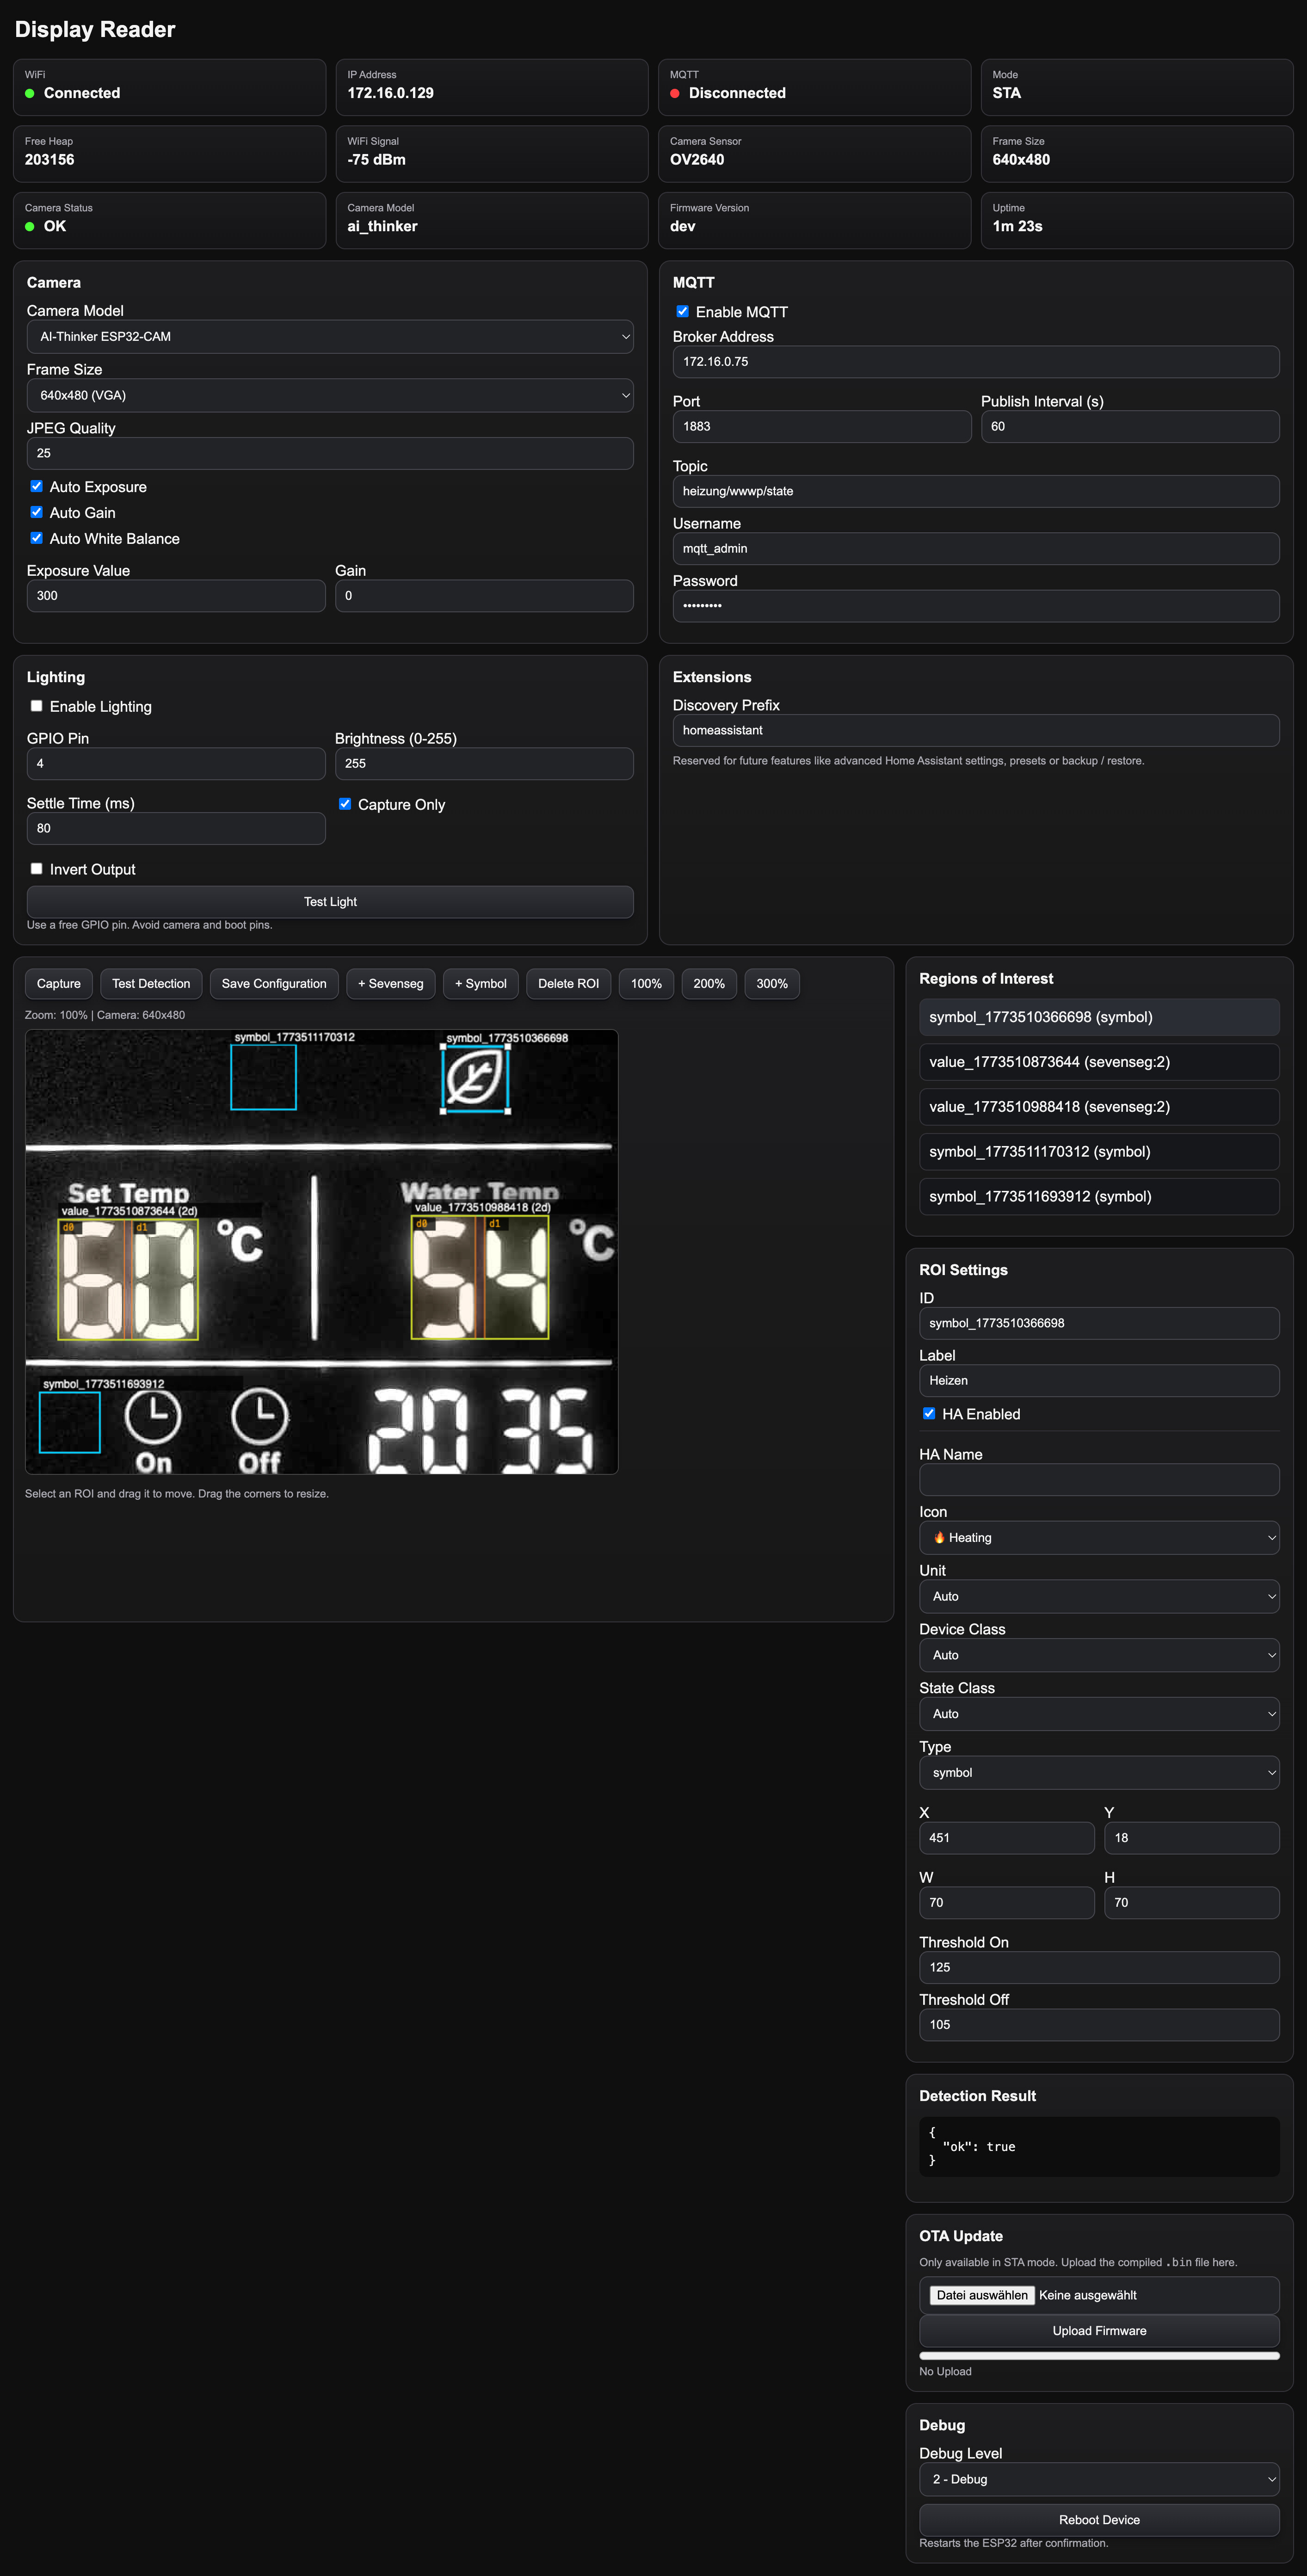Viewport: 1307px width, 2576px height.
Task: Click Save Configuration button
Action: [x=274, y=983]
